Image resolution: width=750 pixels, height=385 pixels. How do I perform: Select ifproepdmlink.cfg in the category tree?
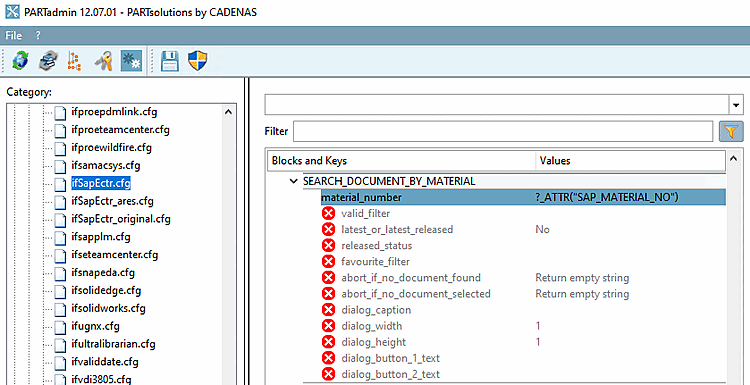pos(114,112)
